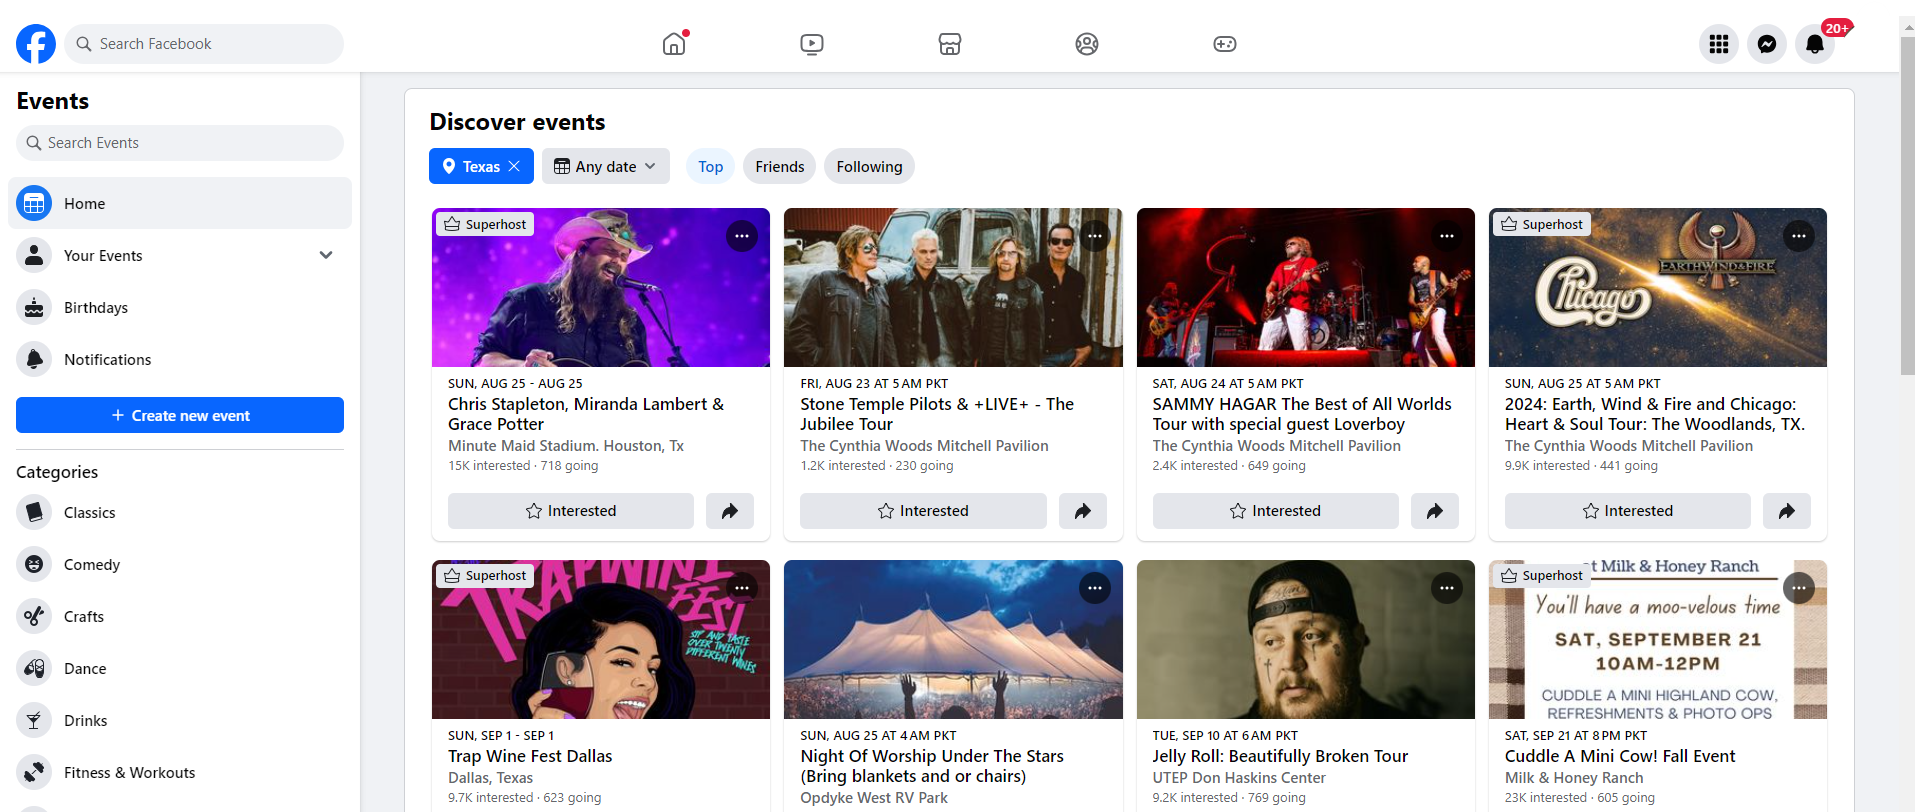1915x812 pixels.
Task: Open the Comedy category
Action: tap(180, 564)
